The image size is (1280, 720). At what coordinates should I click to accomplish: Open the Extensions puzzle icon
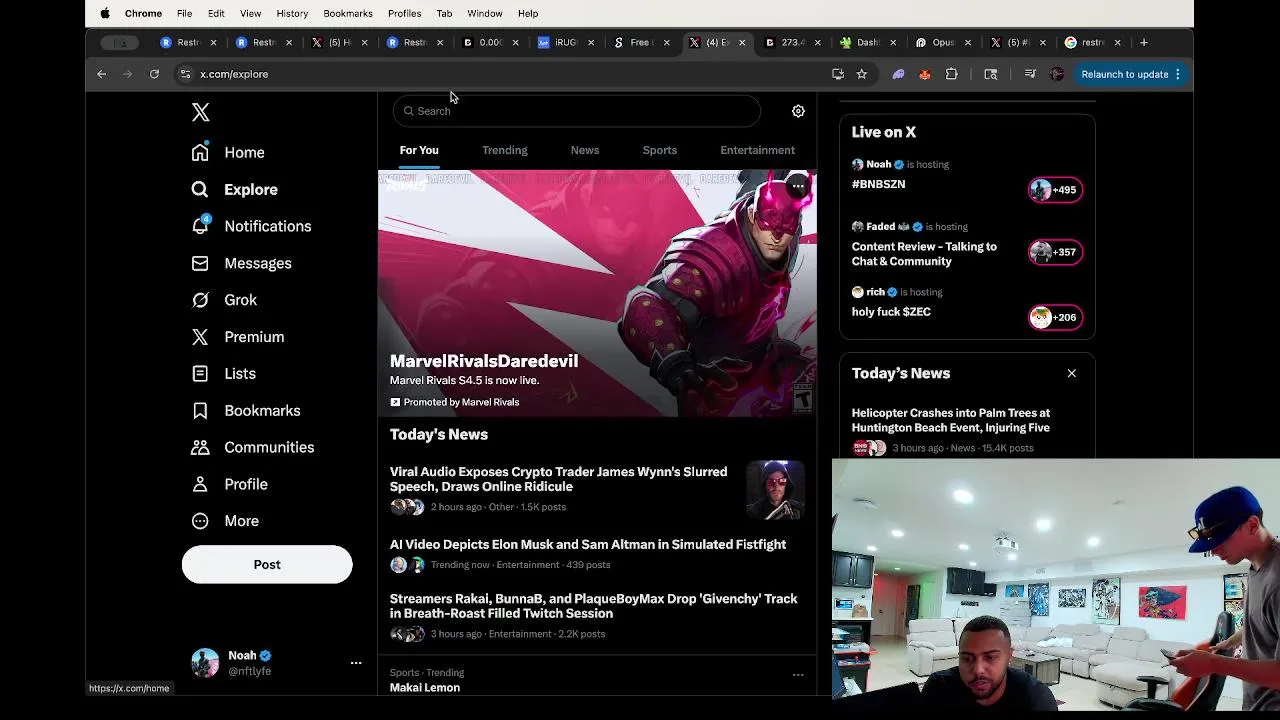pos(951,74)
